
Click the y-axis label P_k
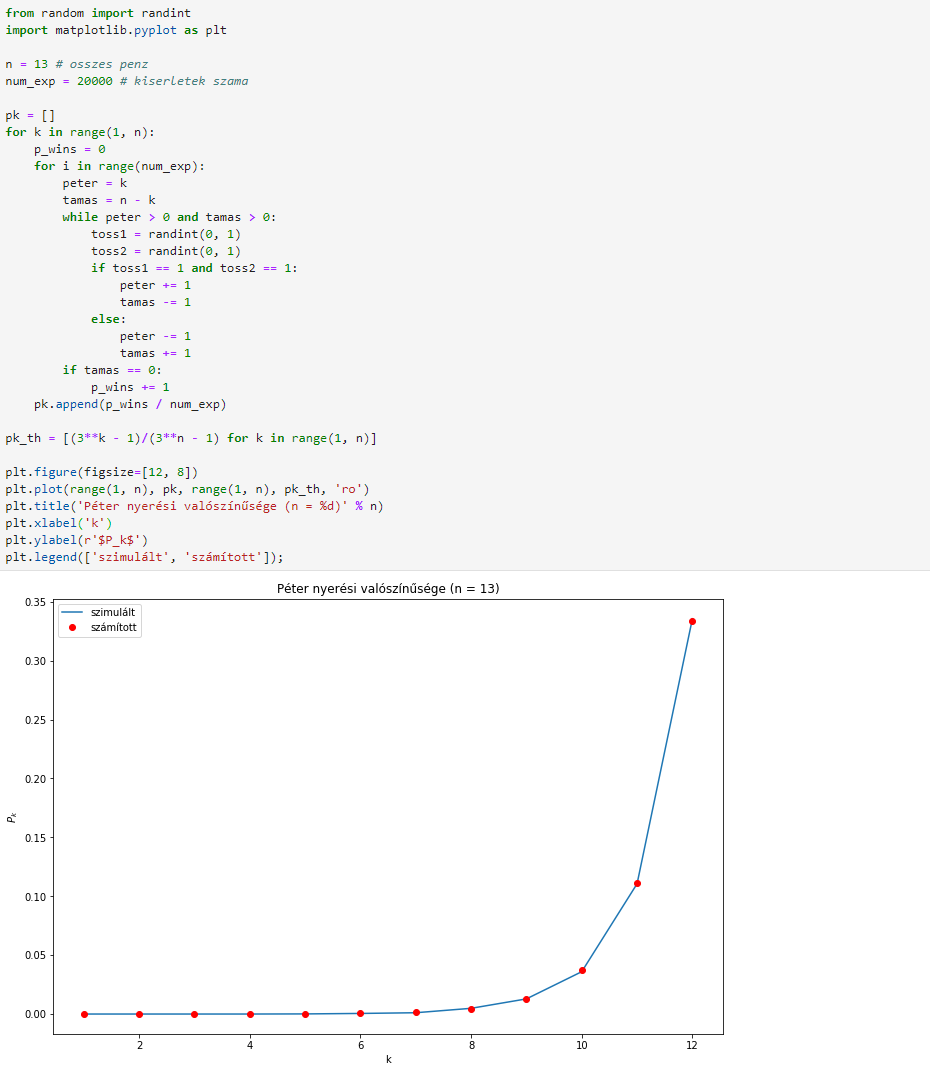pos(12,817)
